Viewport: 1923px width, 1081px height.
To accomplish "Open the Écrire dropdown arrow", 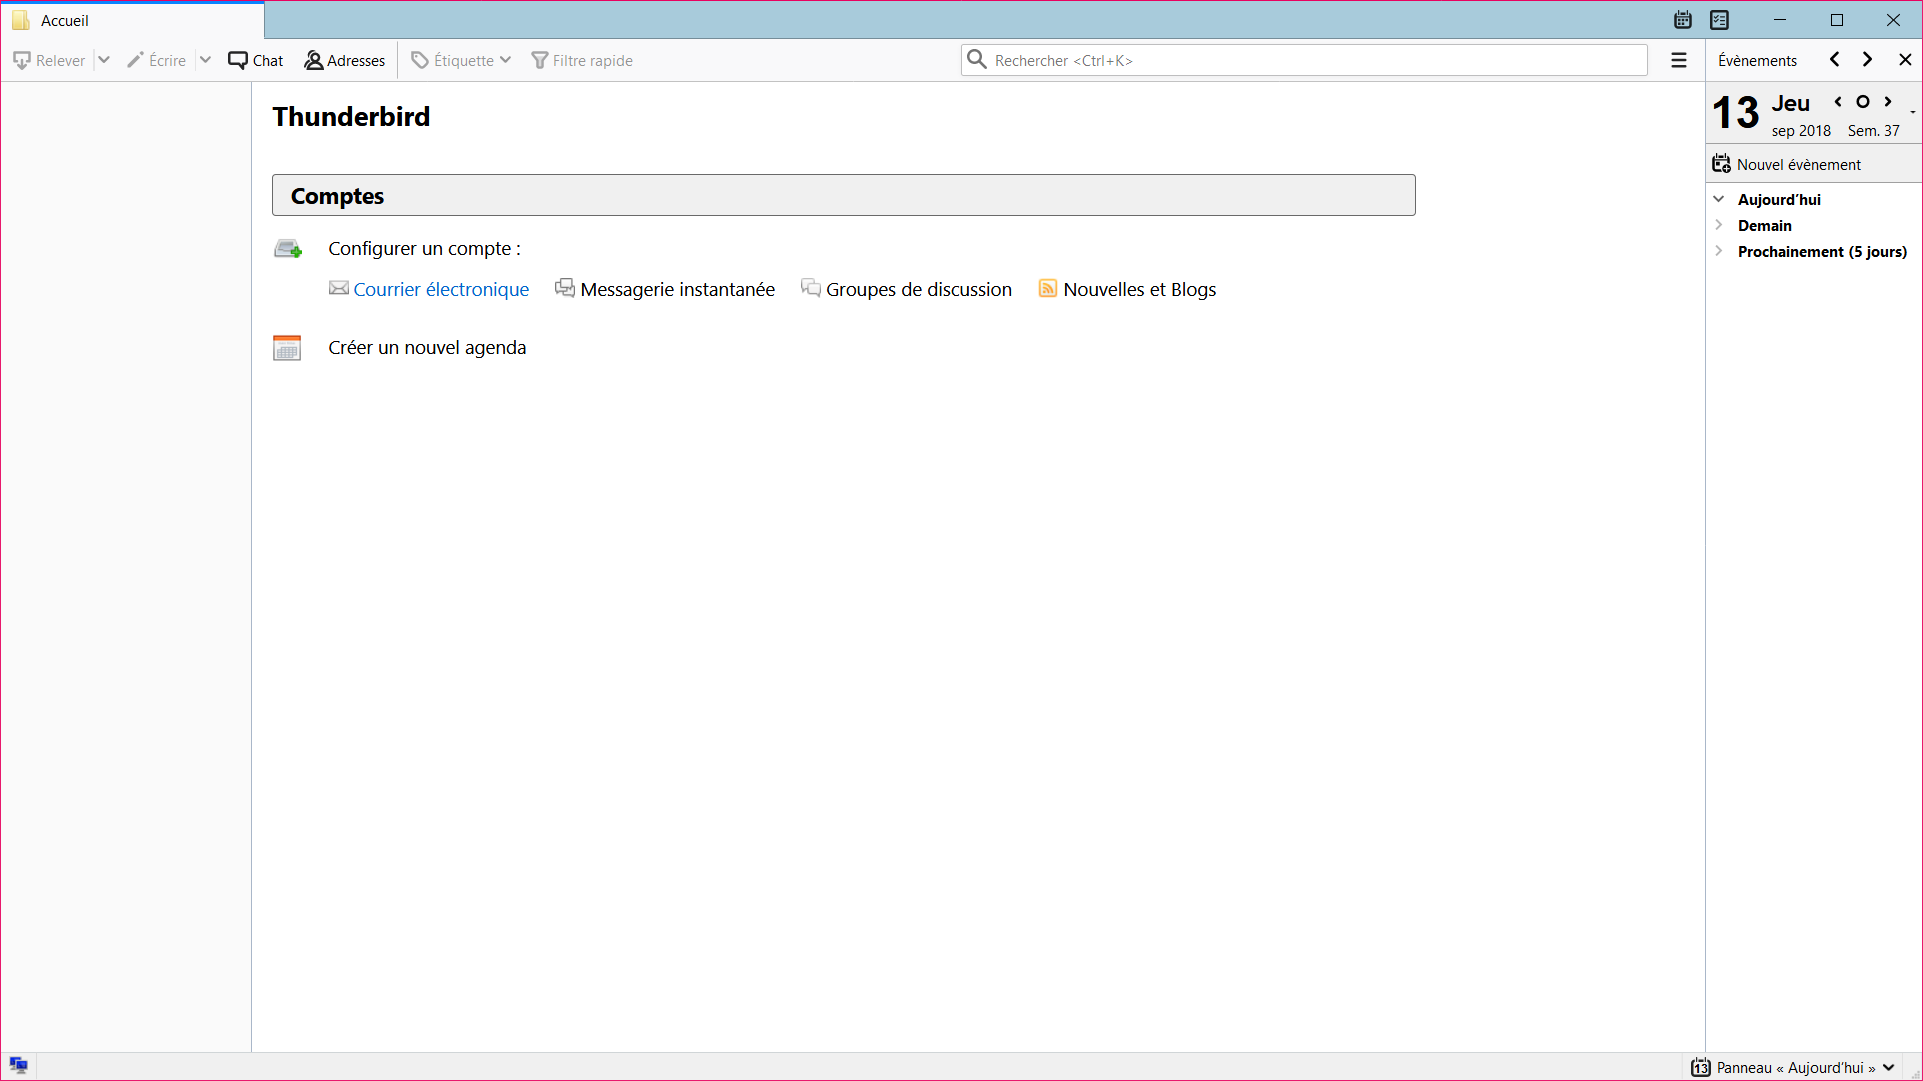I will tap(205, 61).
